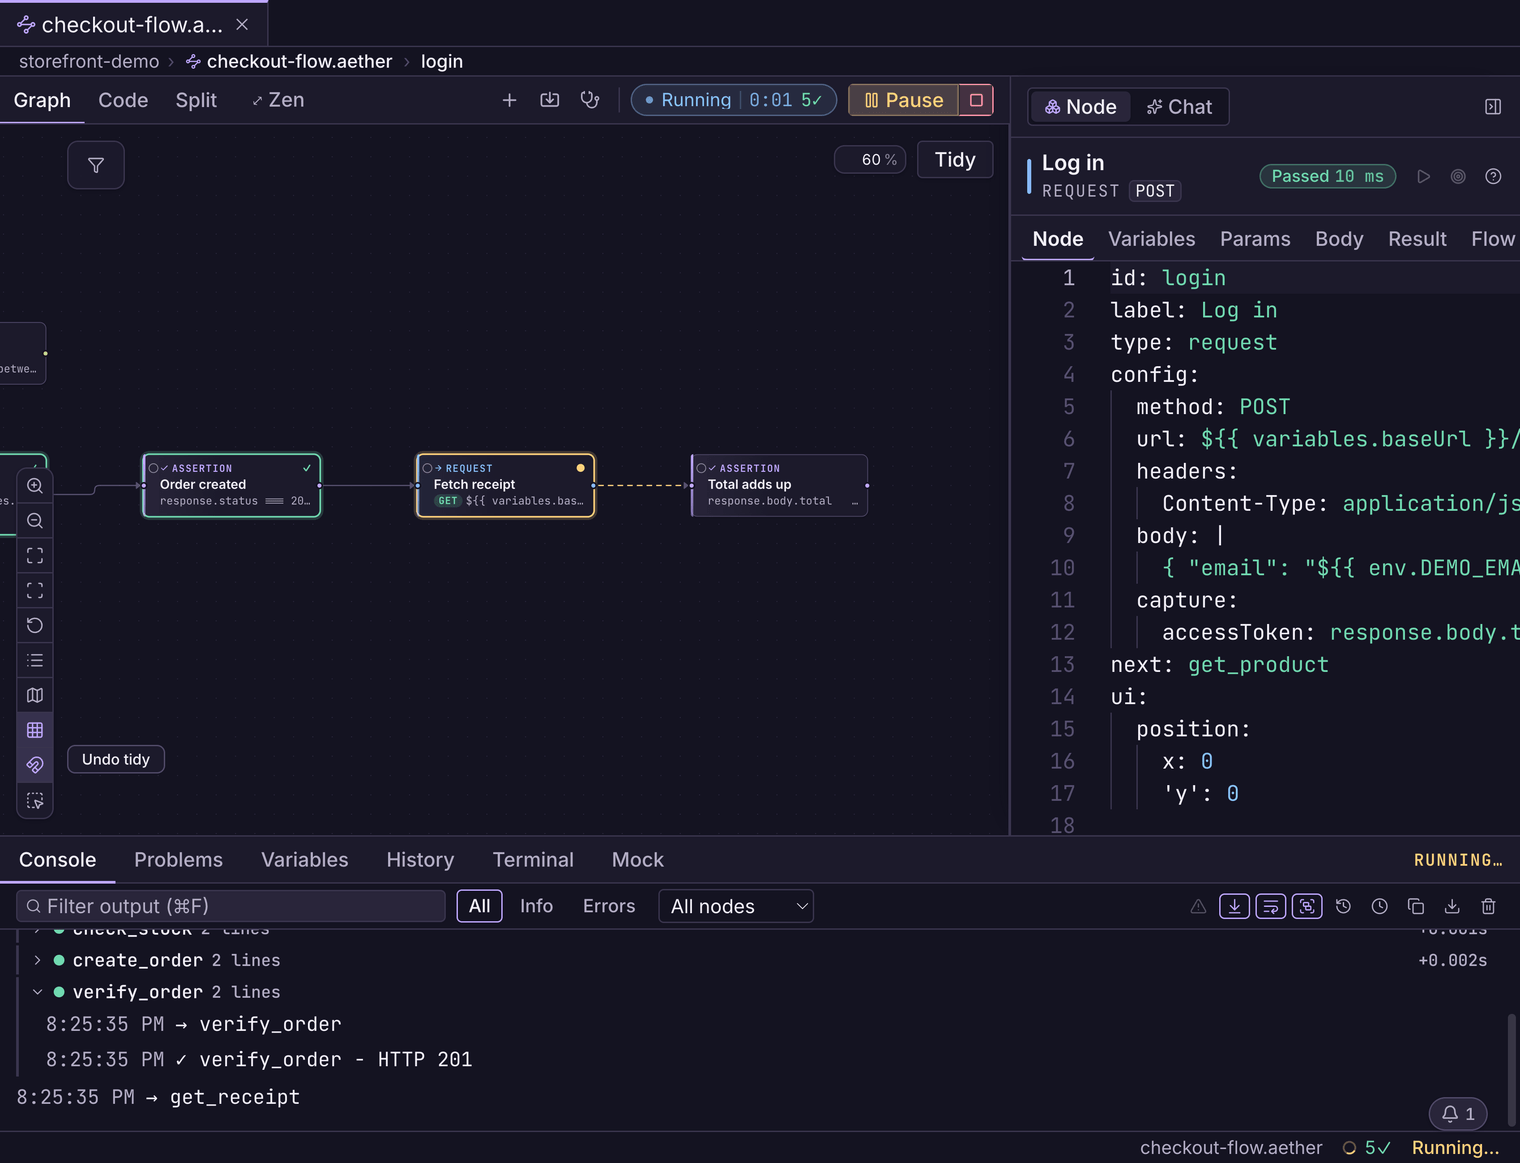Screen dimensions: 1520x1163
Task: Click the import tray icon in toolbar
Action: point(550,100)
